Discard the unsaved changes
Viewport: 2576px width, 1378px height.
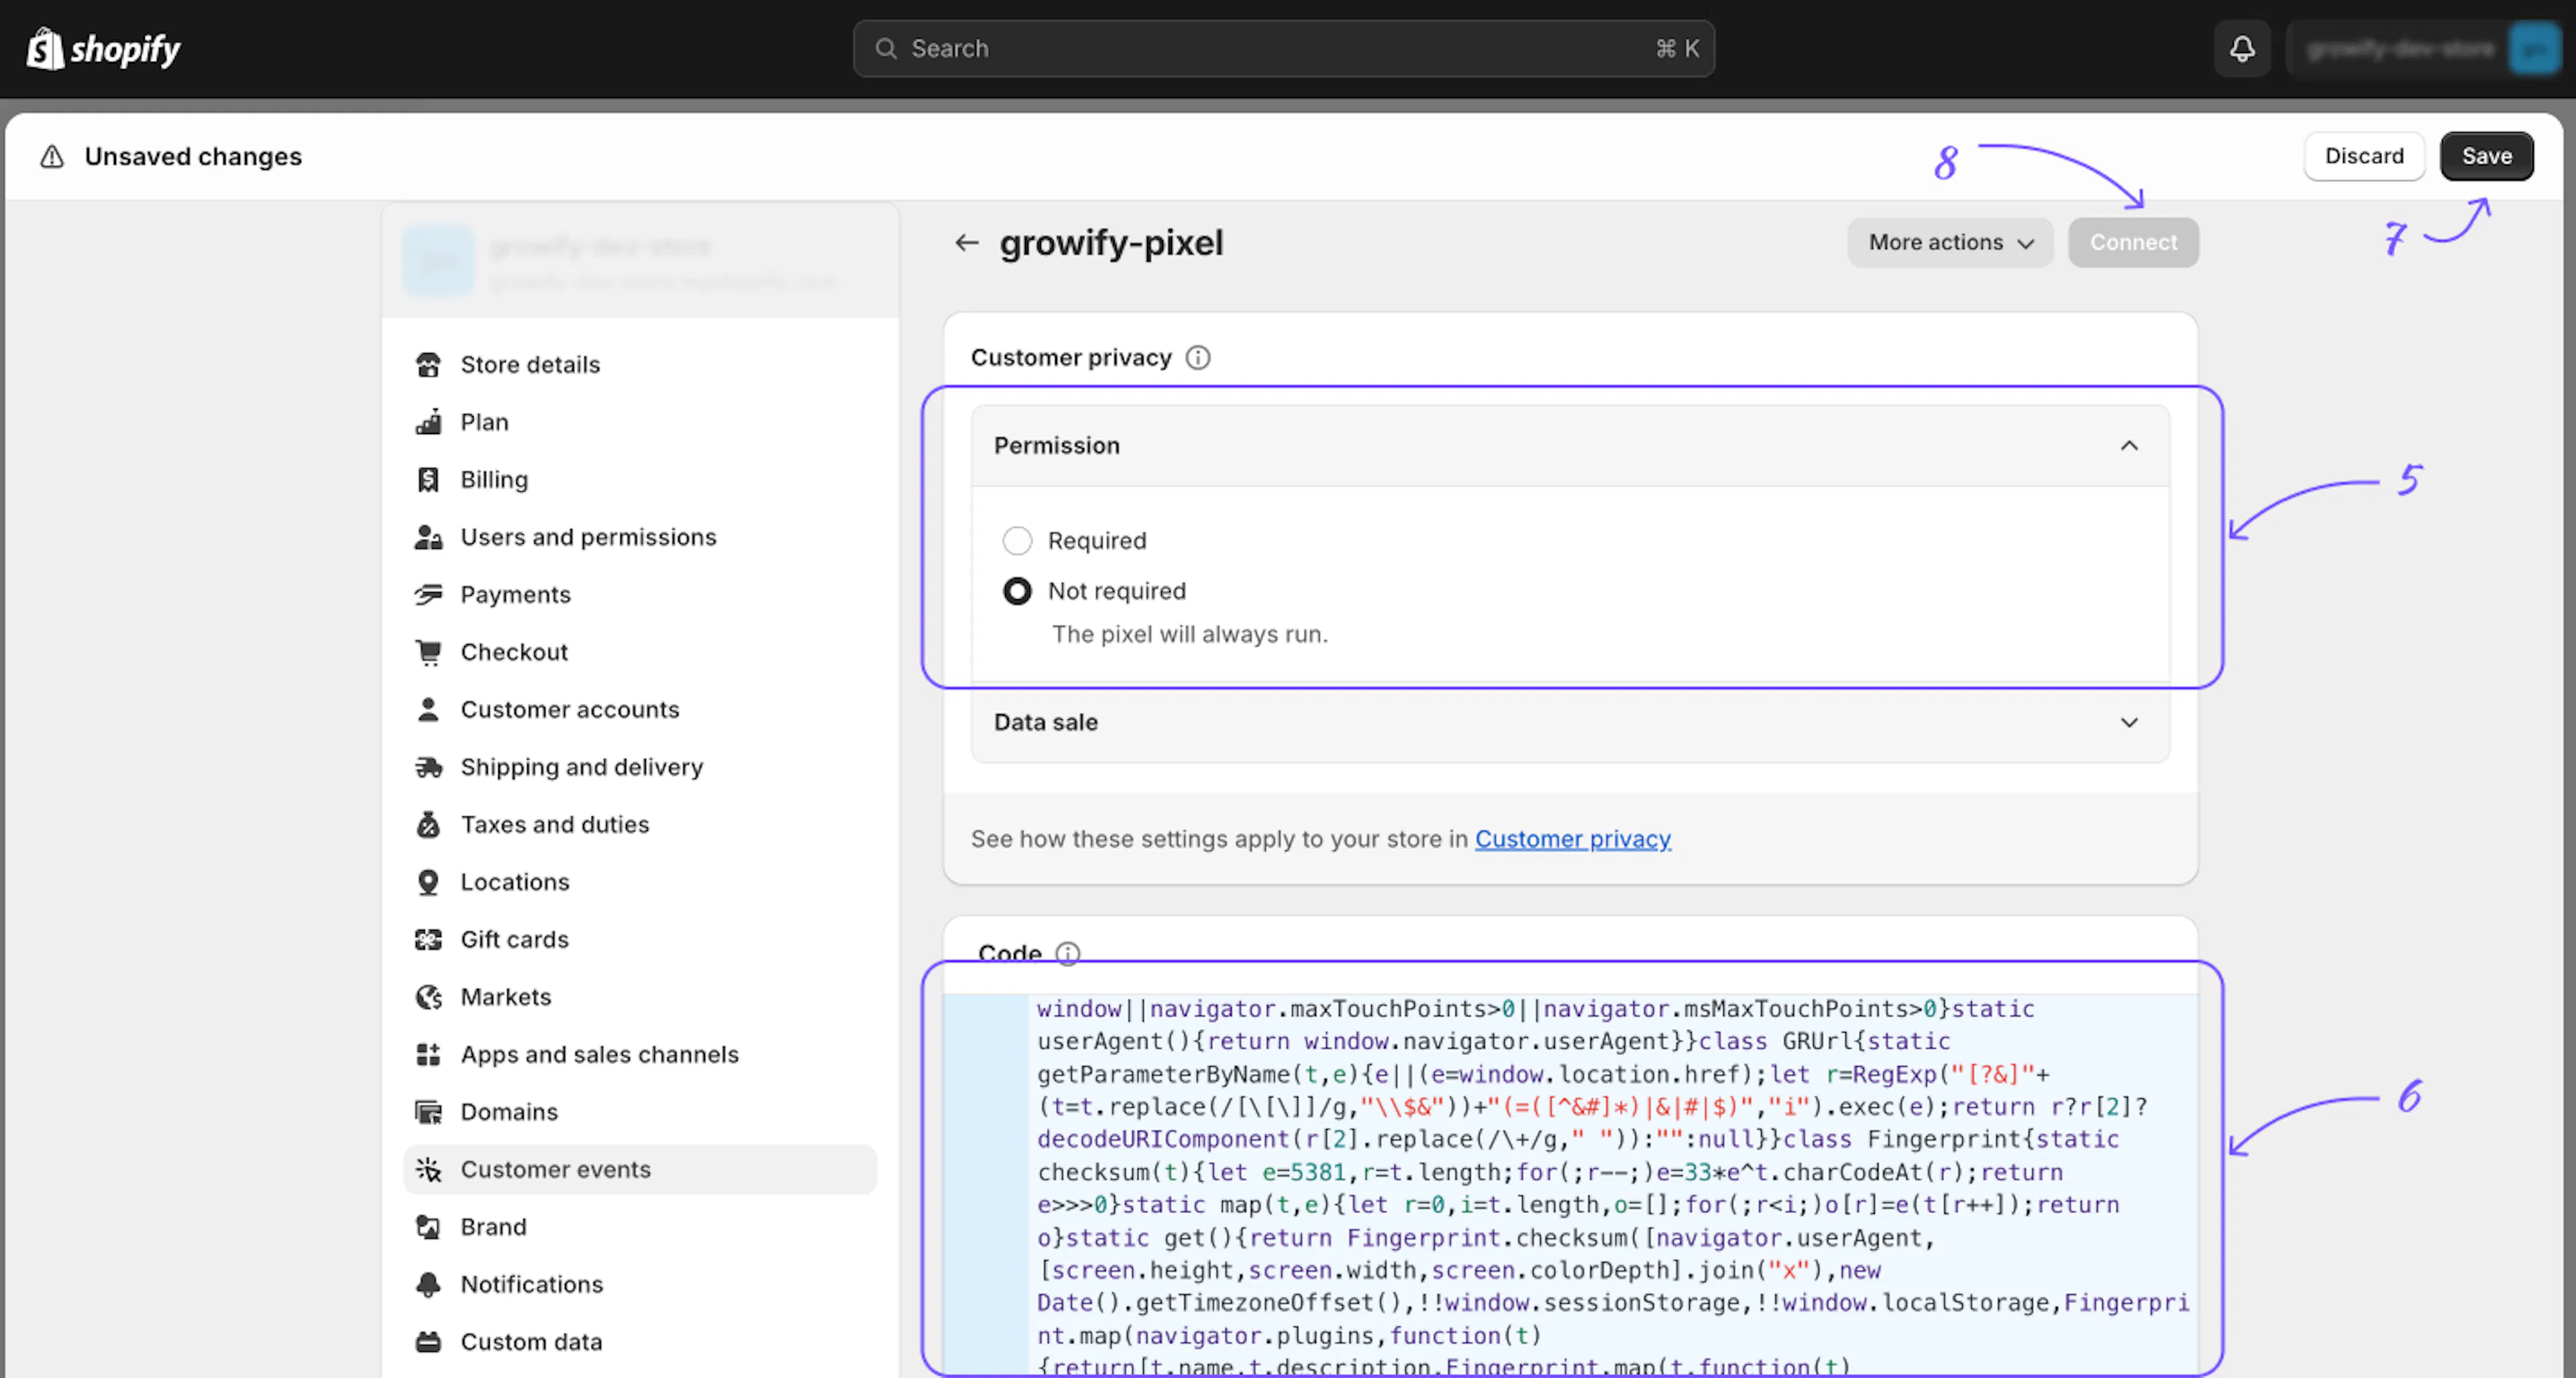pyautogui.click(x=2363, y=156)
